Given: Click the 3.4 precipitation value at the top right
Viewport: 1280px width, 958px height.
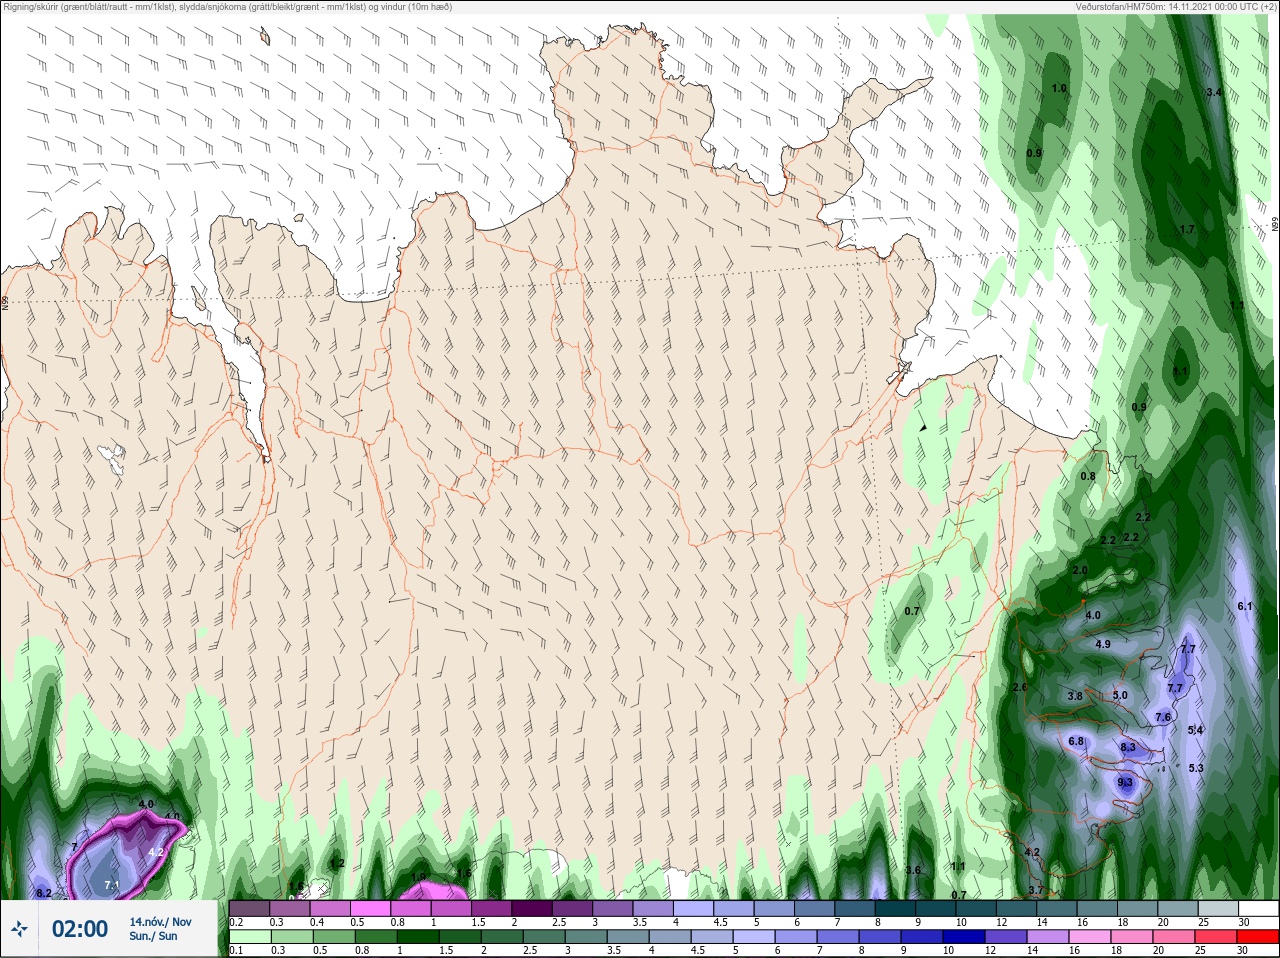Looking at the screenshot, I should (1214, 92).
